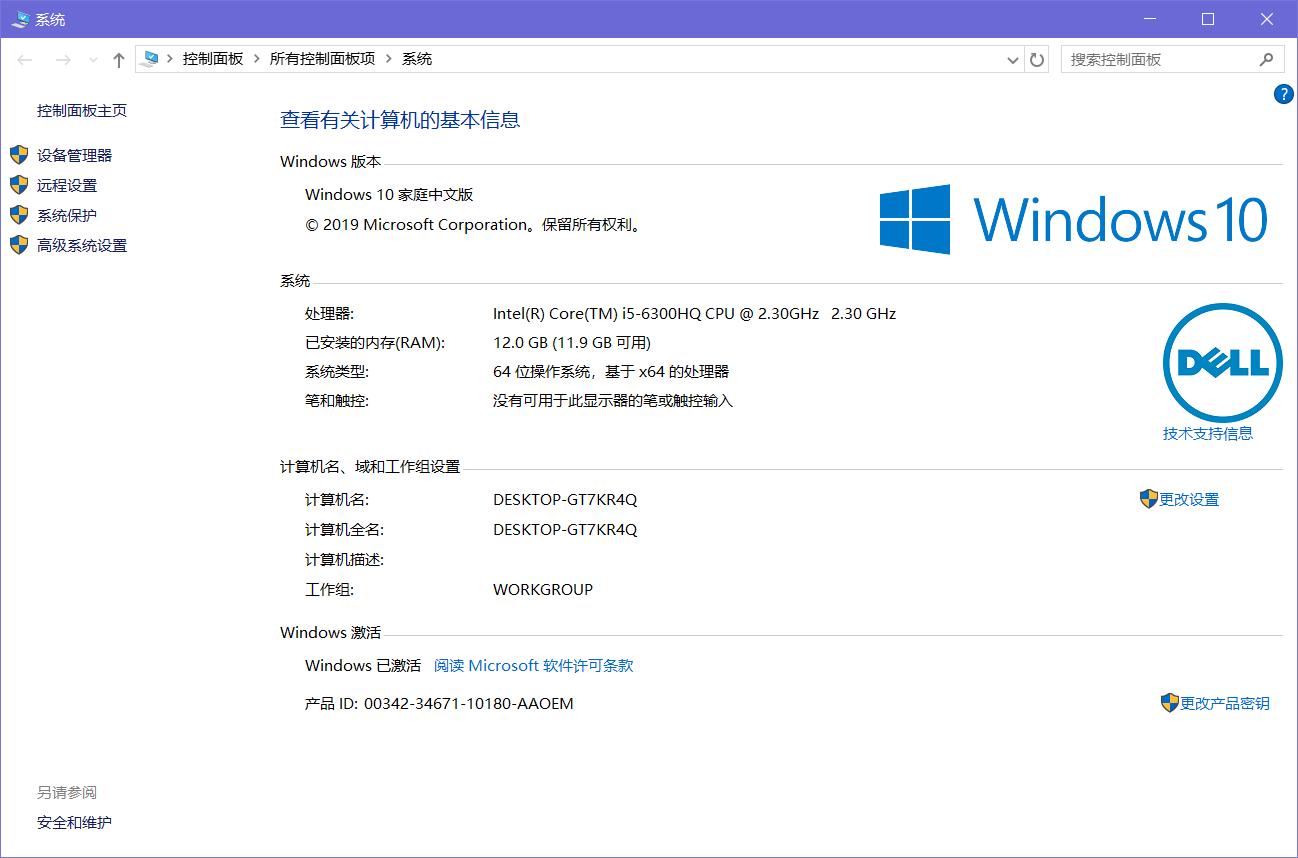Maximize the 系统 window
Image resolution: width=1298 pixels, height=858 pixels.
(x=1208, y=19)
